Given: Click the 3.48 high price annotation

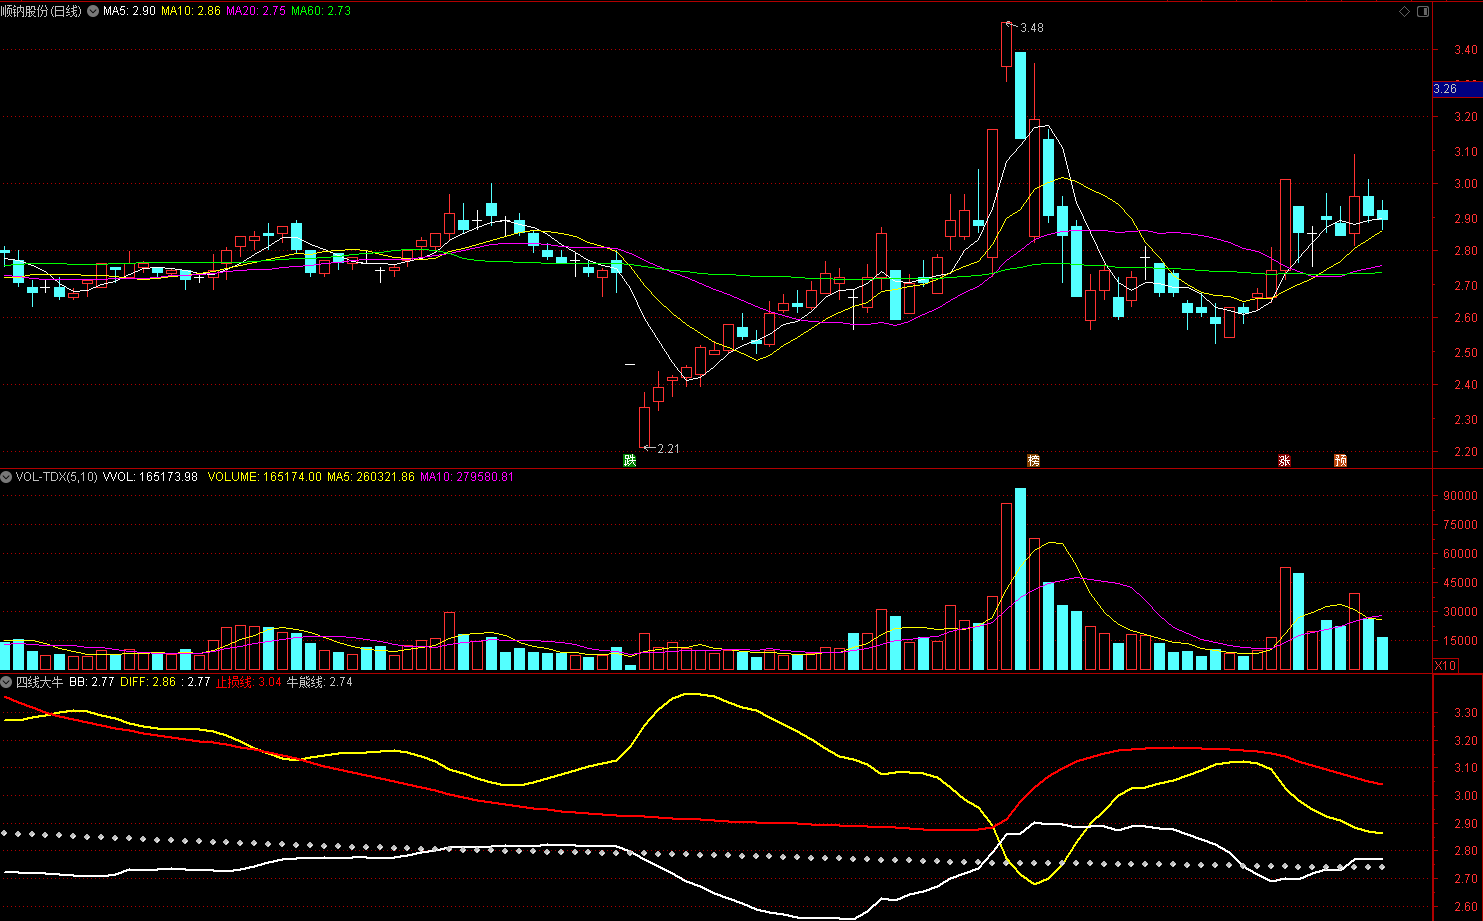Looking at the screenshot, I should tap(1031, 28).
